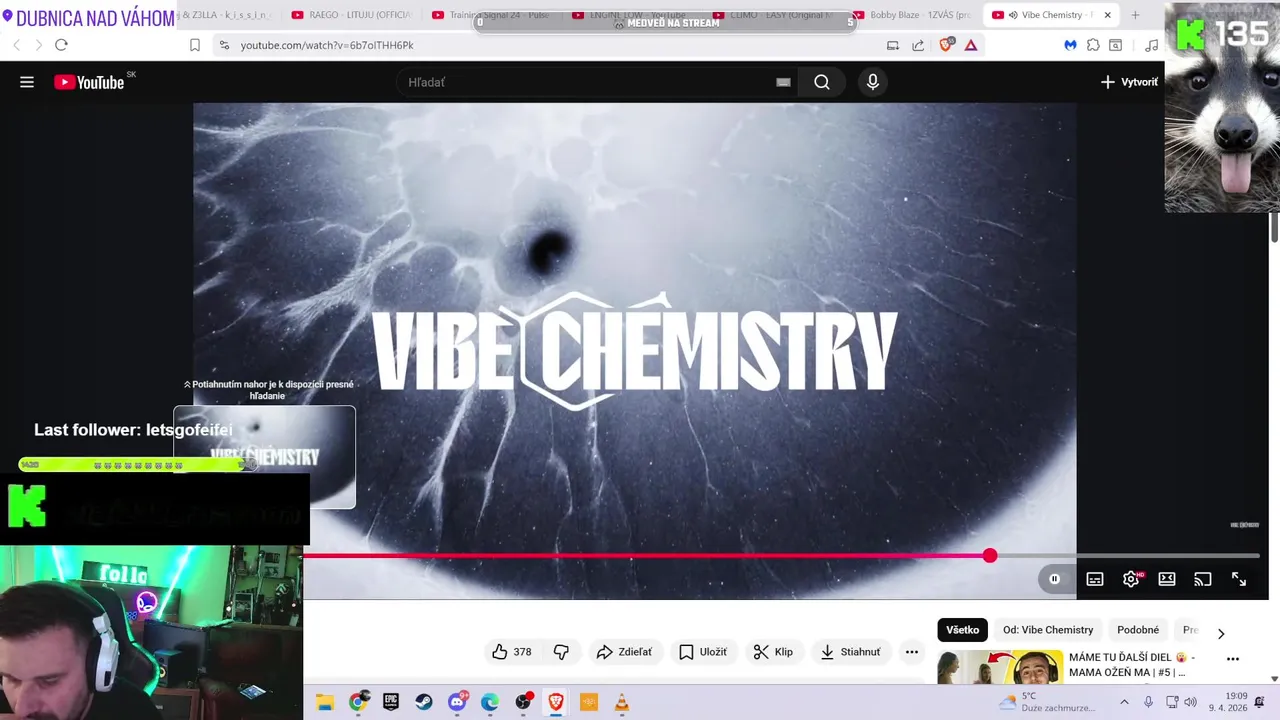Viewport: 1280px width, 720px height.
Task: Like the video with 378 likes
Action: point(511,652)
